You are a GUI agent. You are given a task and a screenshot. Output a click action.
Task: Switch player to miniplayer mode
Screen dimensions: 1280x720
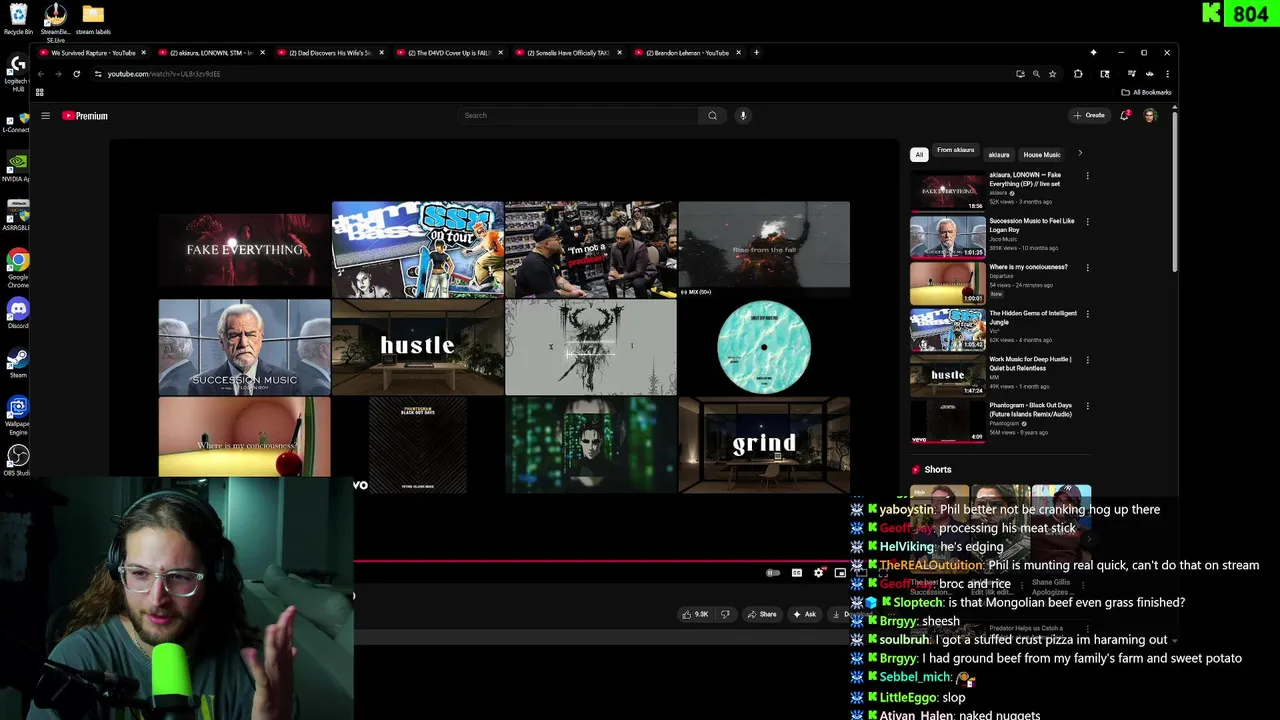(x=840, y=573)
